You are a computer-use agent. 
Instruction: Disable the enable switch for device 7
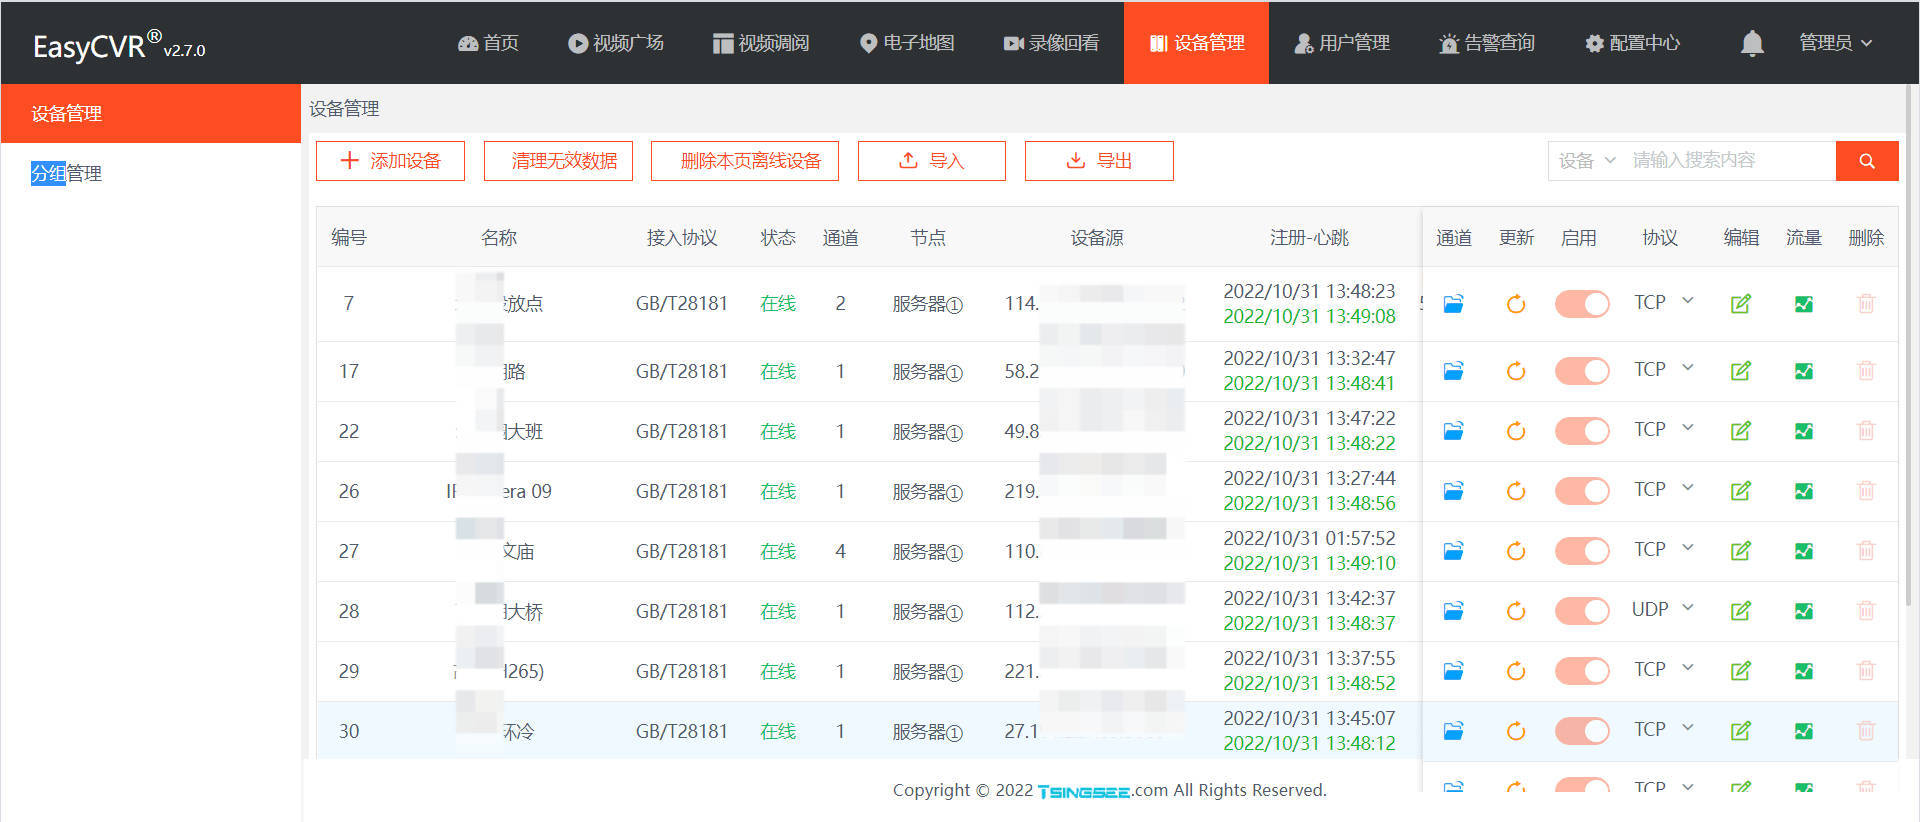coord(1582,304)
